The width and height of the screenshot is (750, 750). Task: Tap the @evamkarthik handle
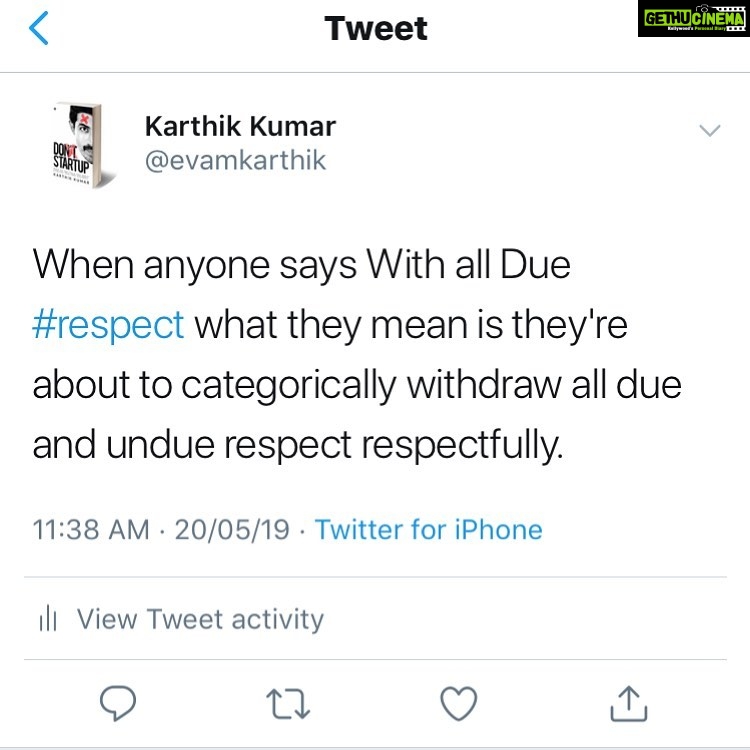pos(235,160)
